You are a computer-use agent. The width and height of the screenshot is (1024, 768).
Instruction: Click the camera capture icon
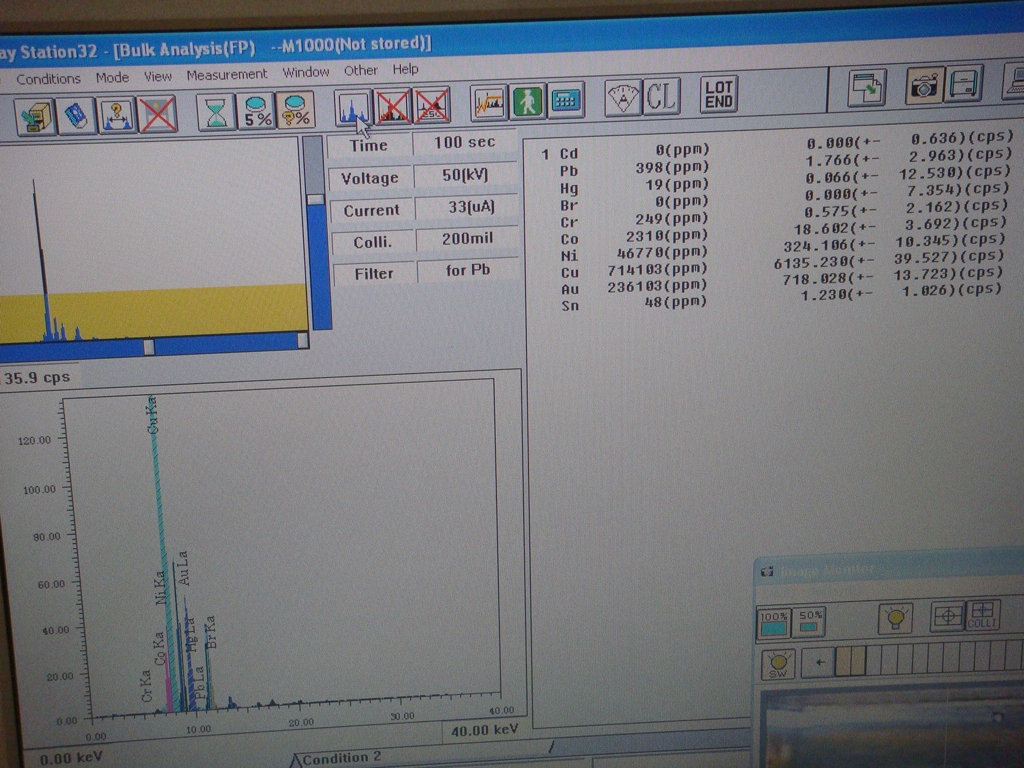(924, 85)
